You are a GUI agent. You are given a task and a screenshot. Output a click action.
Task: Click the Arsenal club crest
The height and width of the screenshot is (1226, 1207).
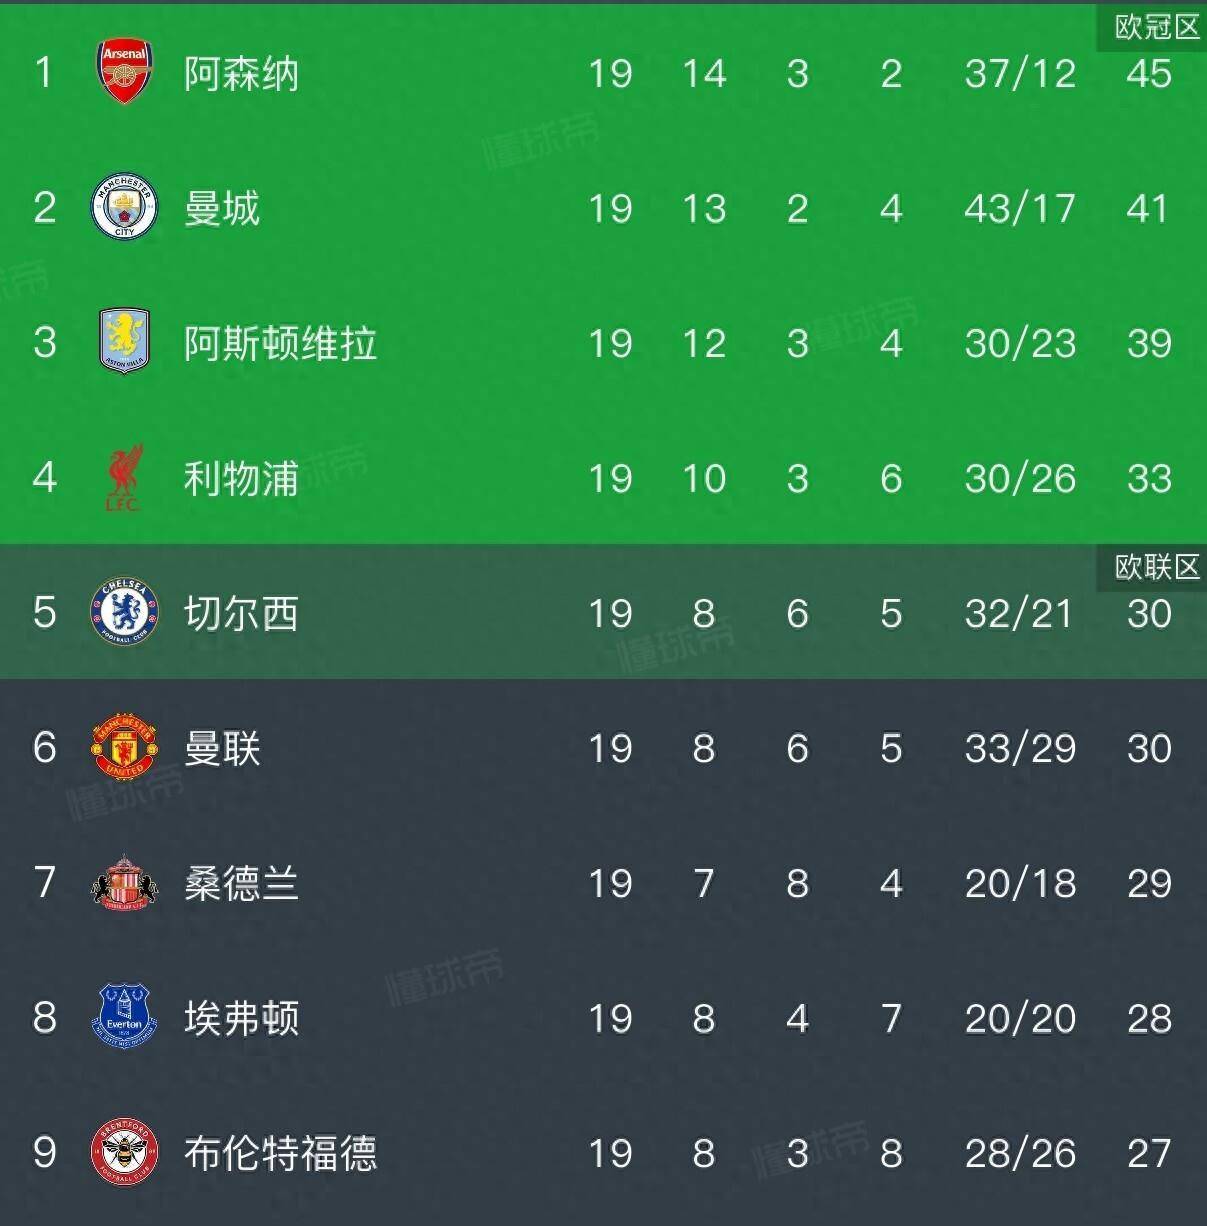(x=124, y=72)
